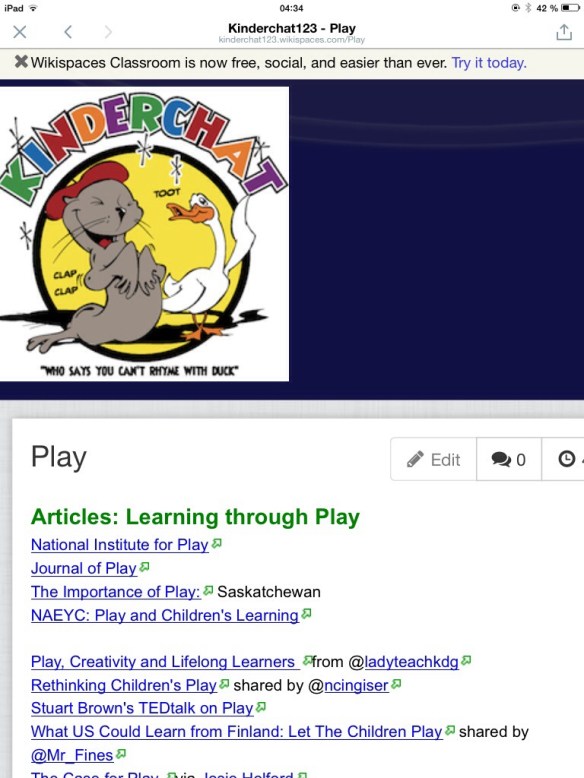Screen dimensions: 584x778
Task: Go back with the left arrow icon
Action: [68, 32]
